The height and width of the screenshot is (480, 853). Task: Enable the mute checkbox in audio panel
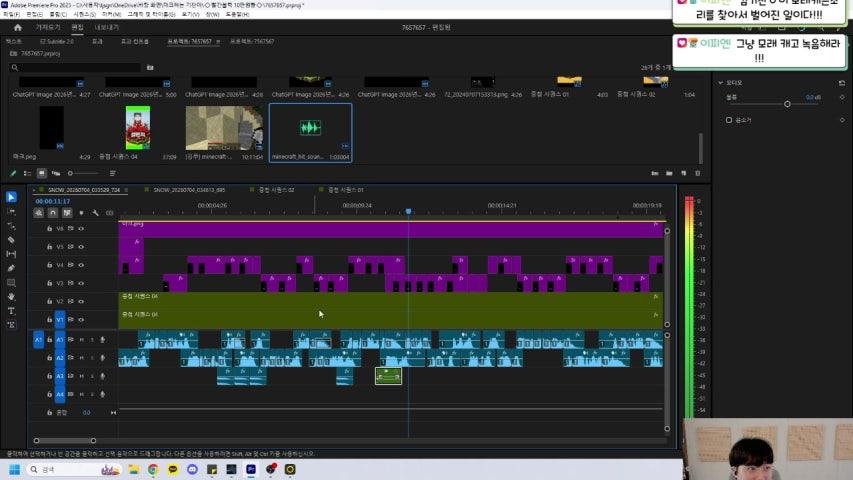729,120
